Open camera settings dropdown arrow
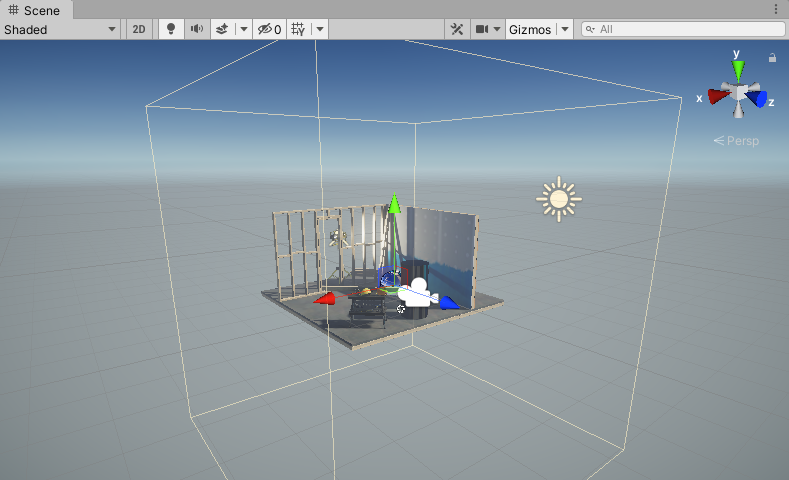The image size is (789, 480). pyautogui.click(x=497, y=30)
